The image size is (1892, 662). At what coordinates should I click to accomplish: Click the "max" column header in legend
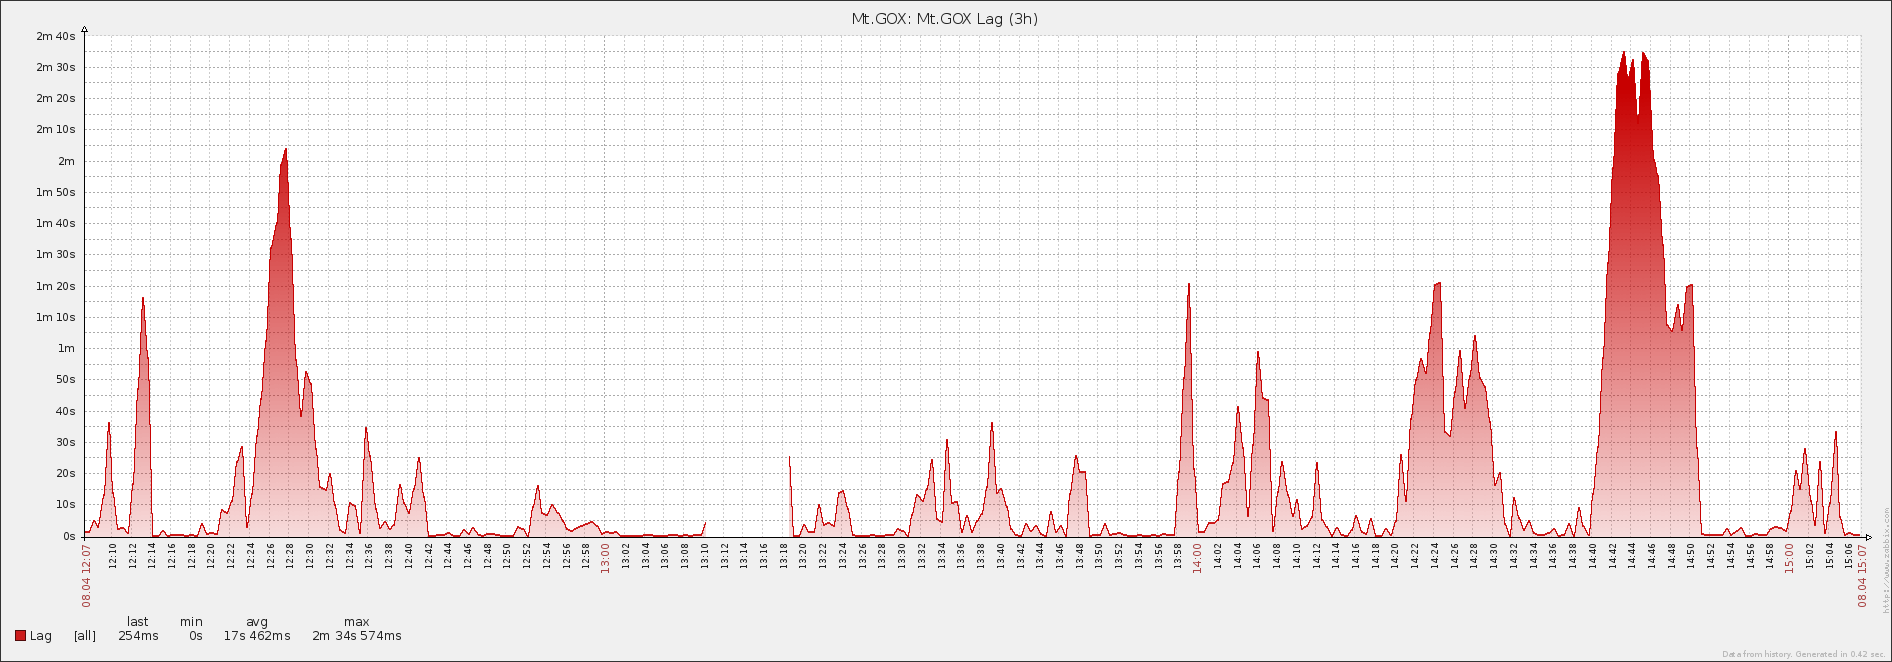(x=357, y=622)
